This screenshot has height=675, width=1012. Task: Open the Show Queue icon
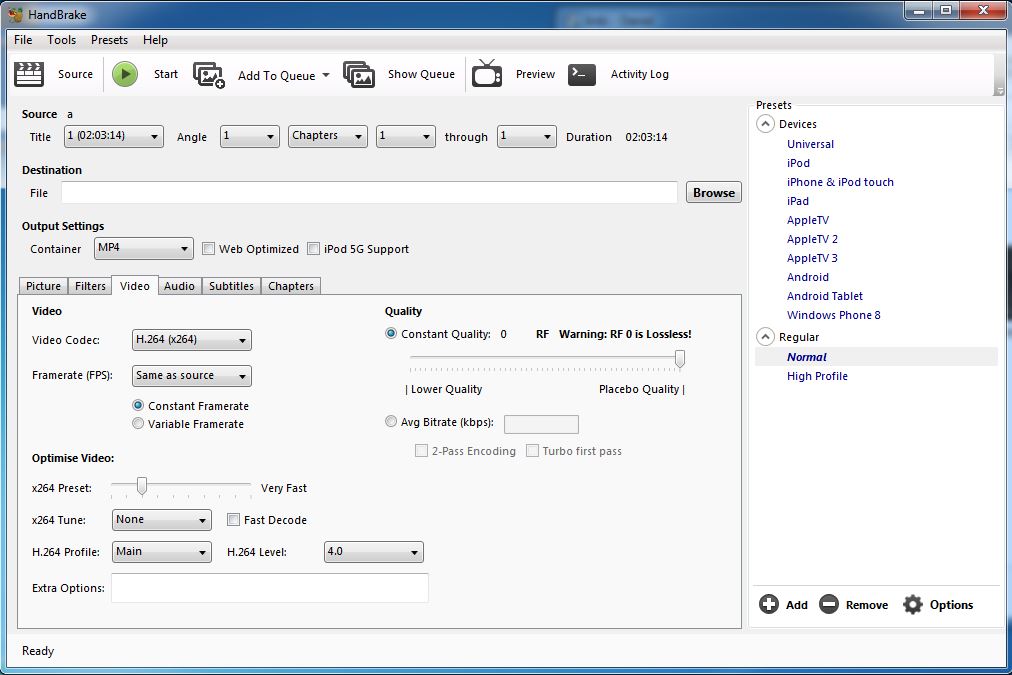[359, 74]
